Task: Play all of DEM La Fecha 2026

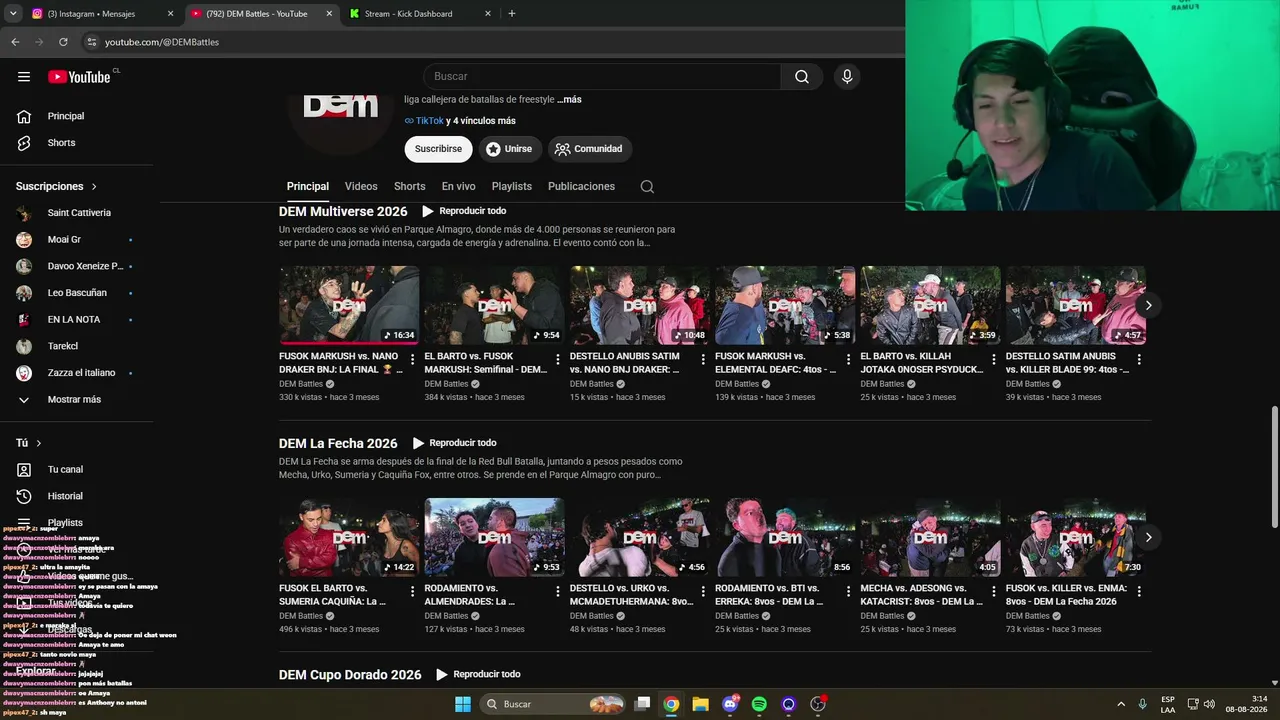Action: tap(454, 444)
